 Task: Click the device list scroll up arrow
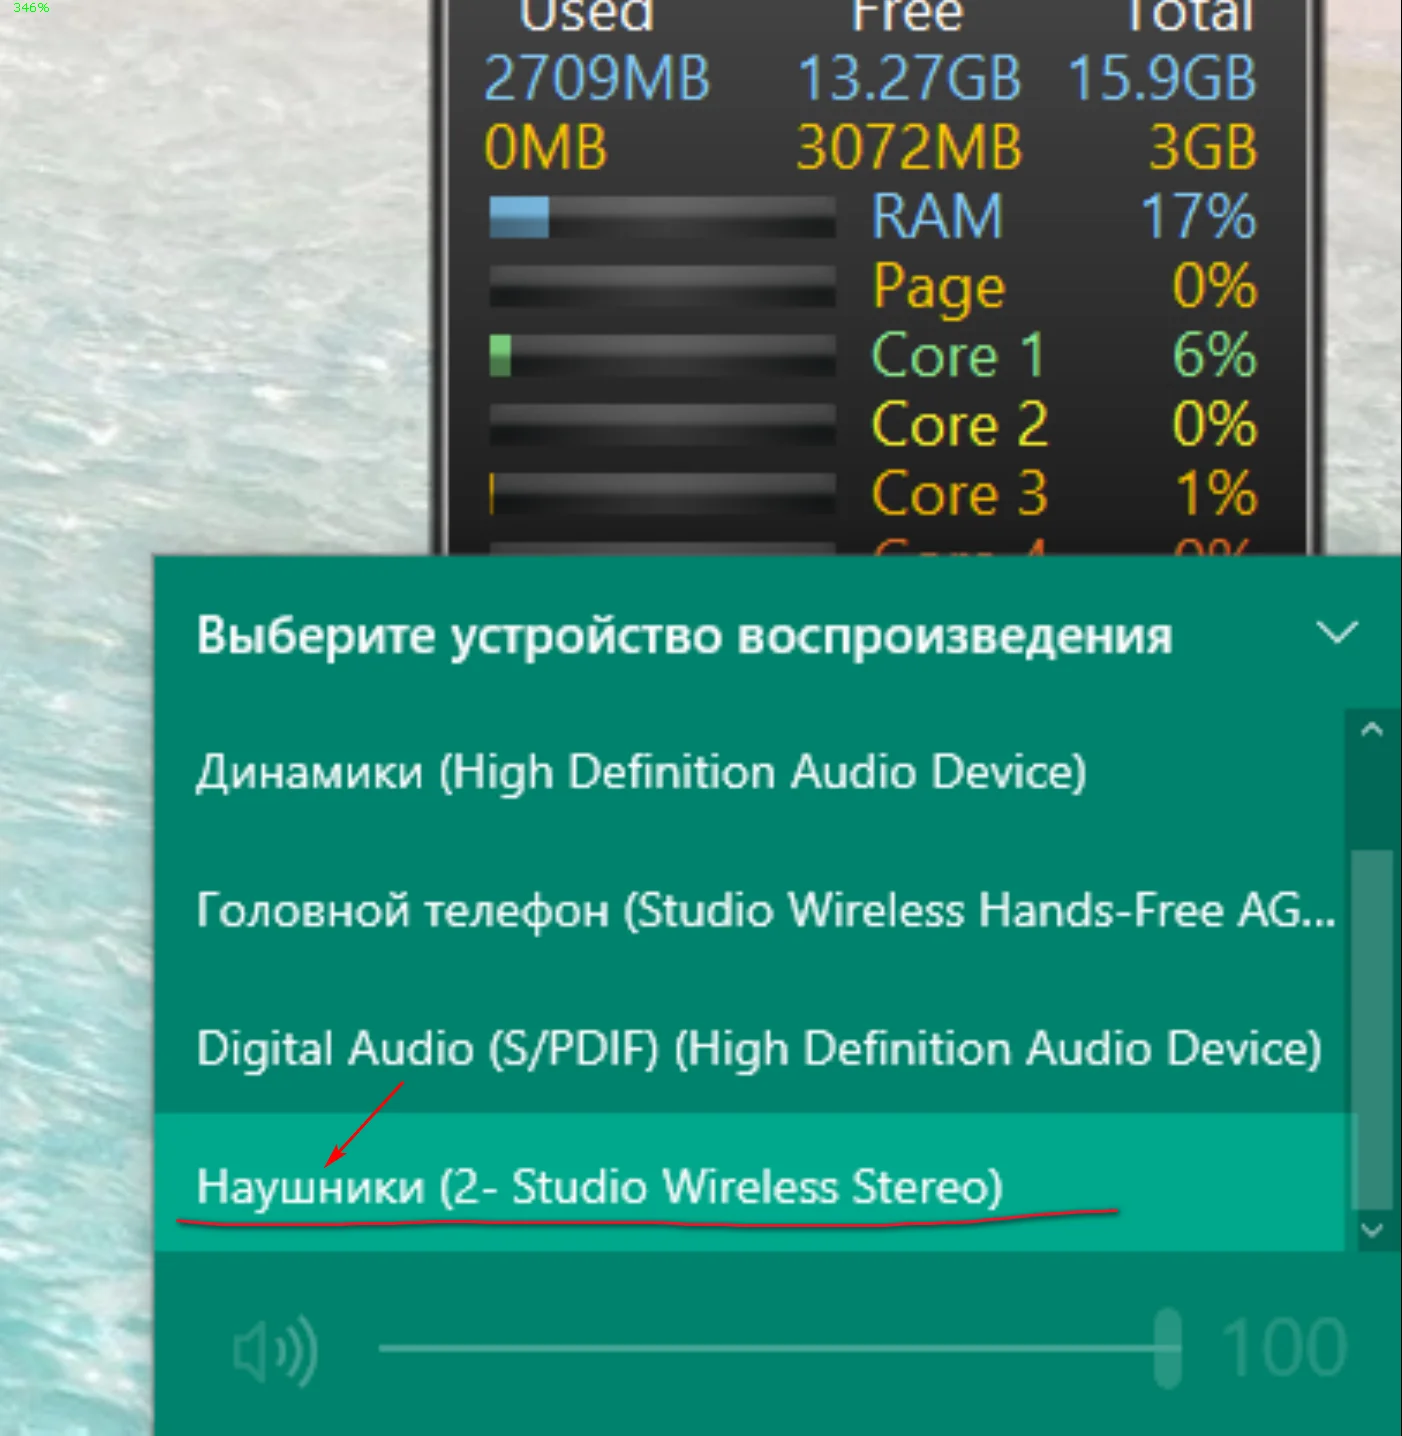(x=1372, y=729)
